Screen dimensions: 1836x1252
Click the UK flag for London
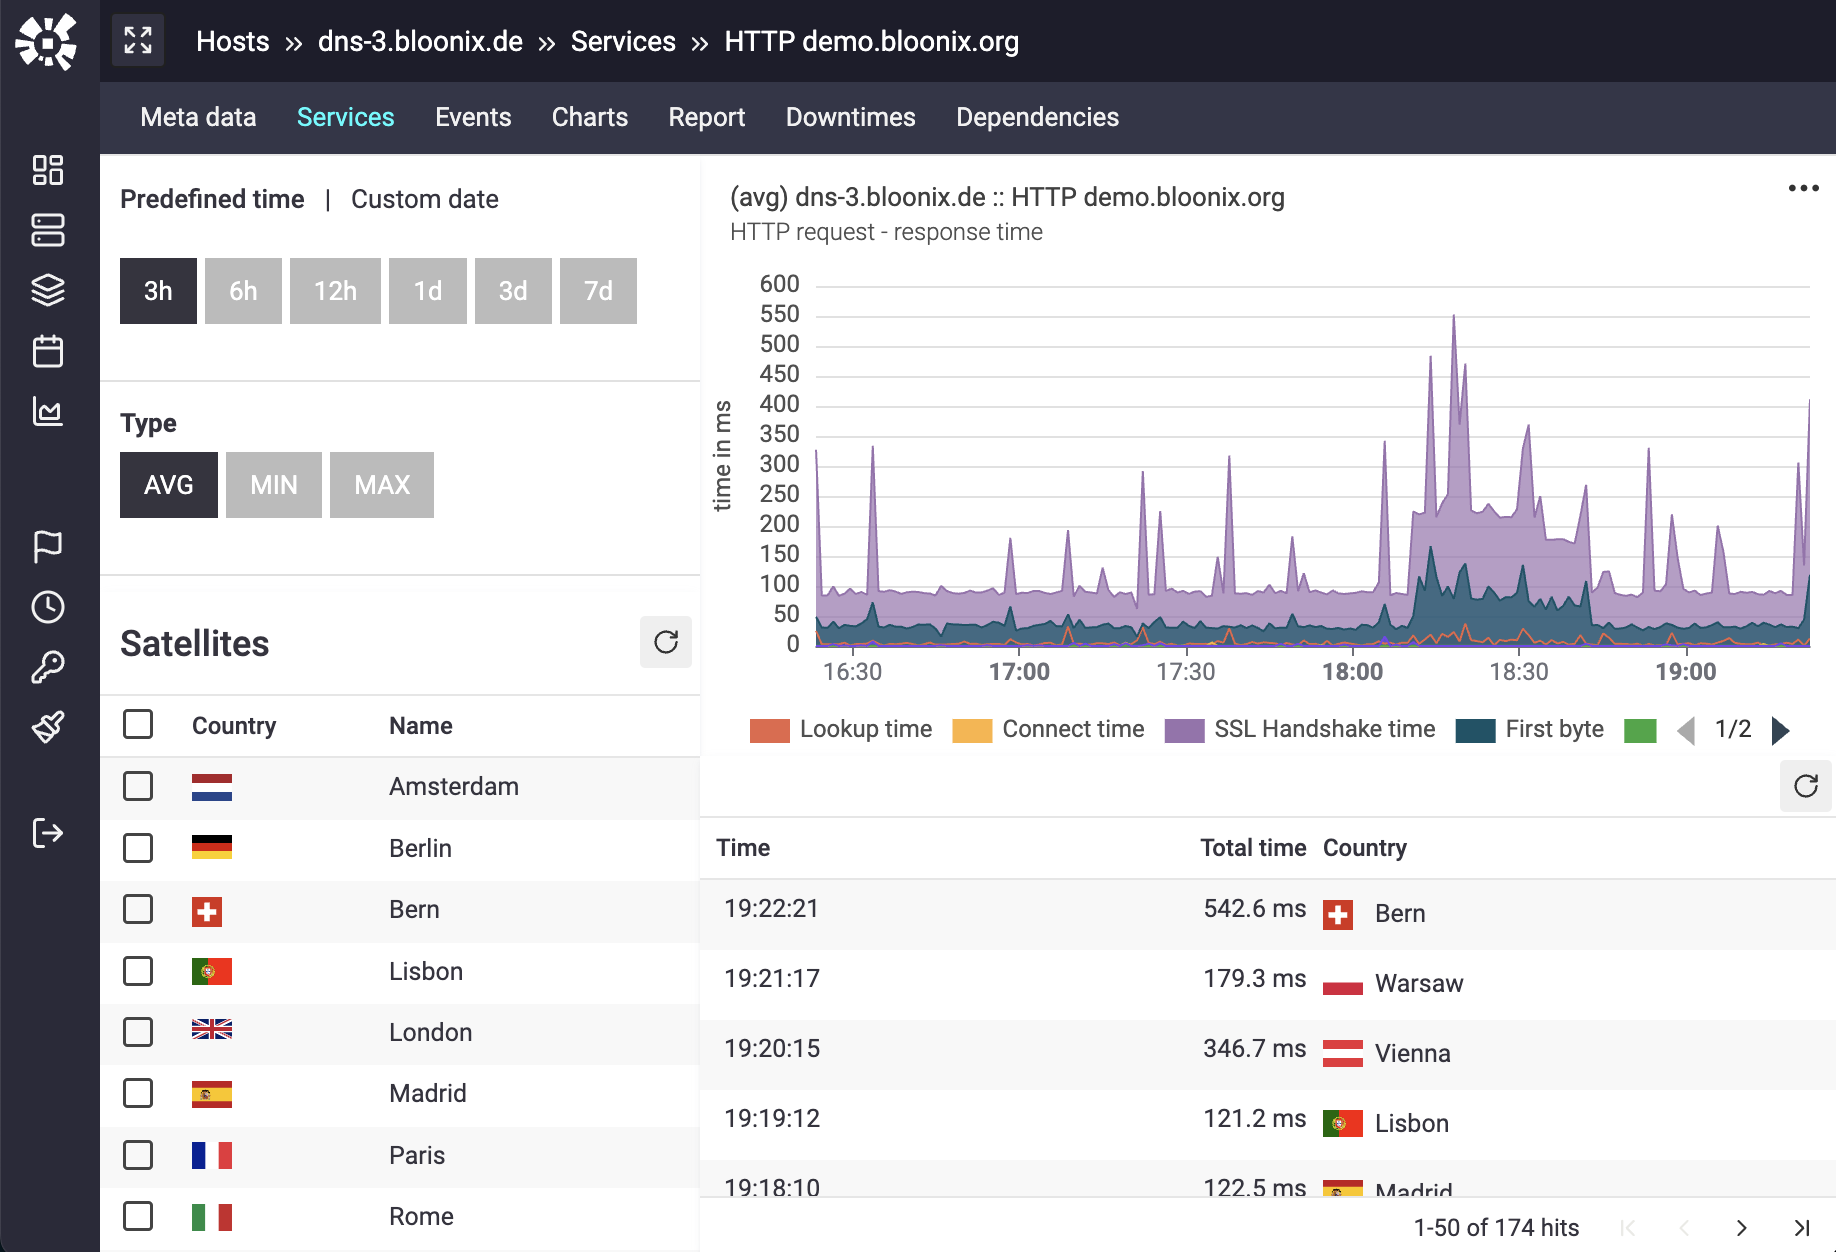click(212, 1029)
